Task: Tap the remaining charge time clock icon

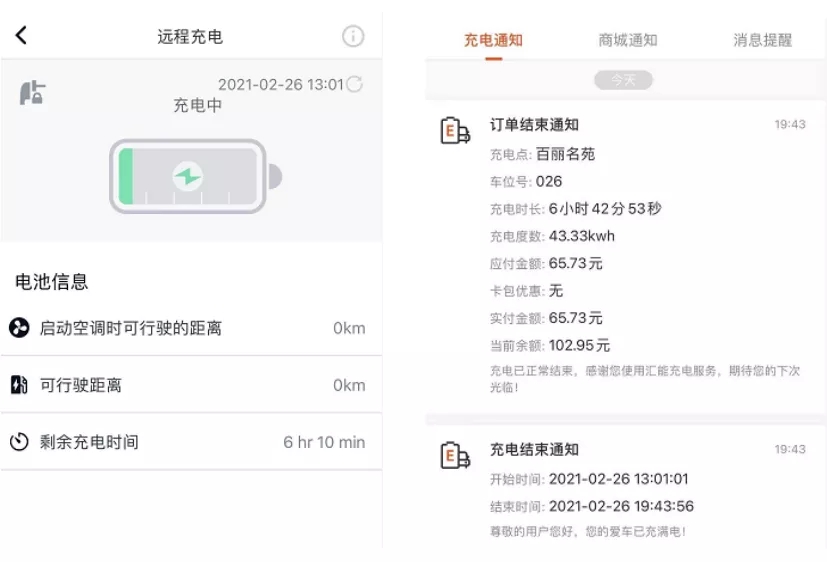Action: point(19,442)
